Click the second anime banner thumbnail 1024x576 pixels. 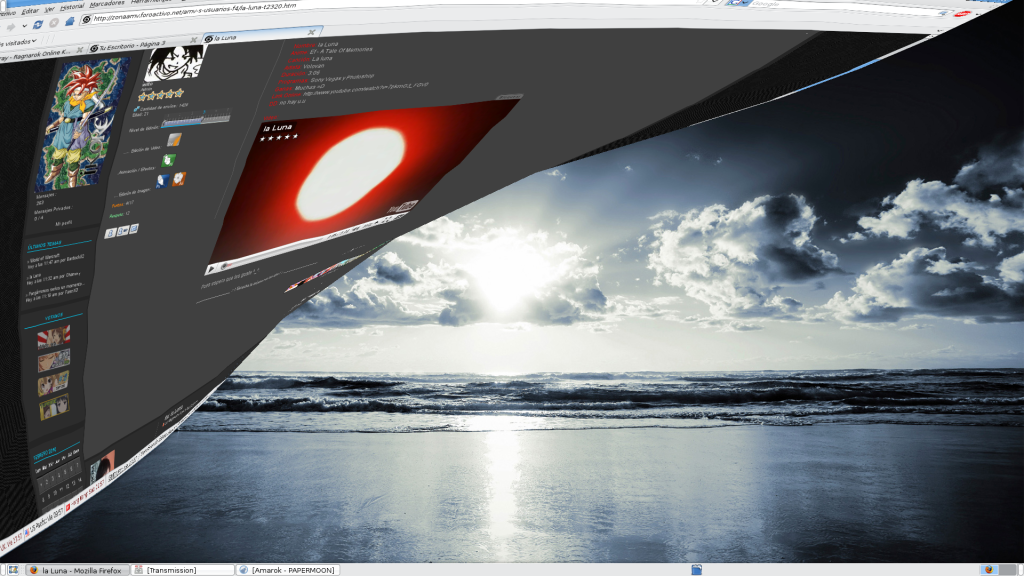(x=54, y=359)
